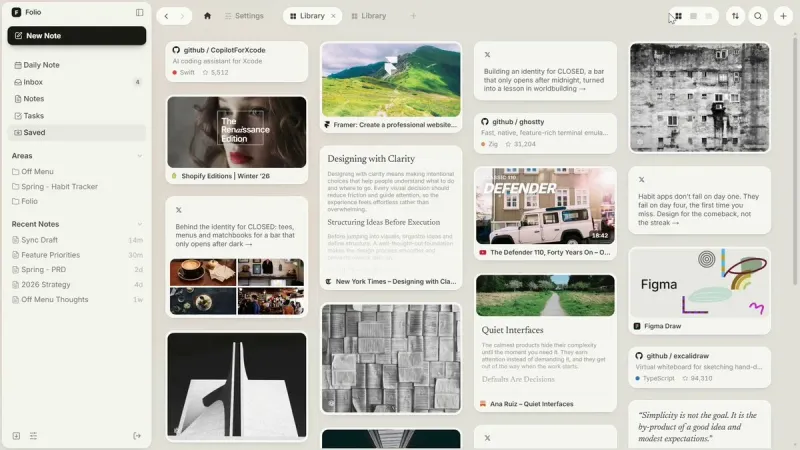Open Notes in sidebar
The width and height of the screenshot is (800, 450).
pos(77,98)
